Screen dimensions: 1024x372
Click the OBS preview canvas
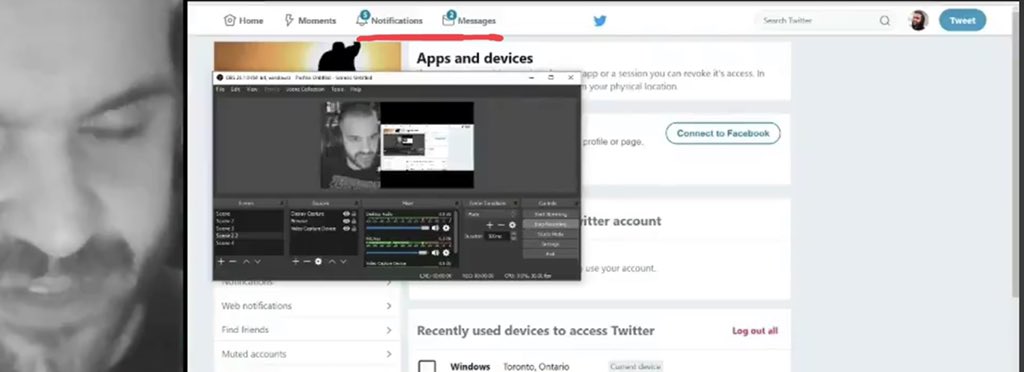(397, 145)
